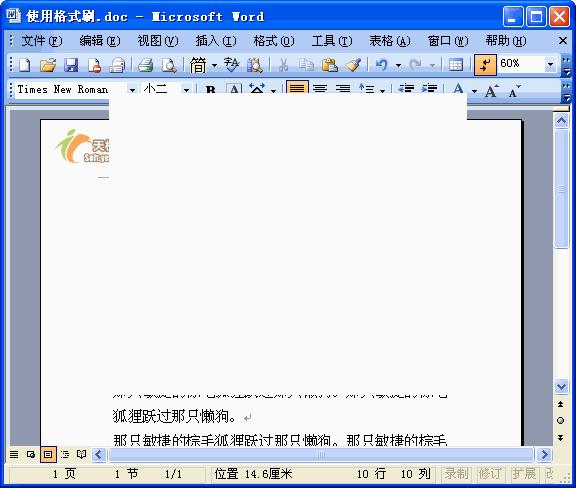Go to previous page with double-up arrow
This screenshot has height=488, width=576.
(x=561, y=405)
